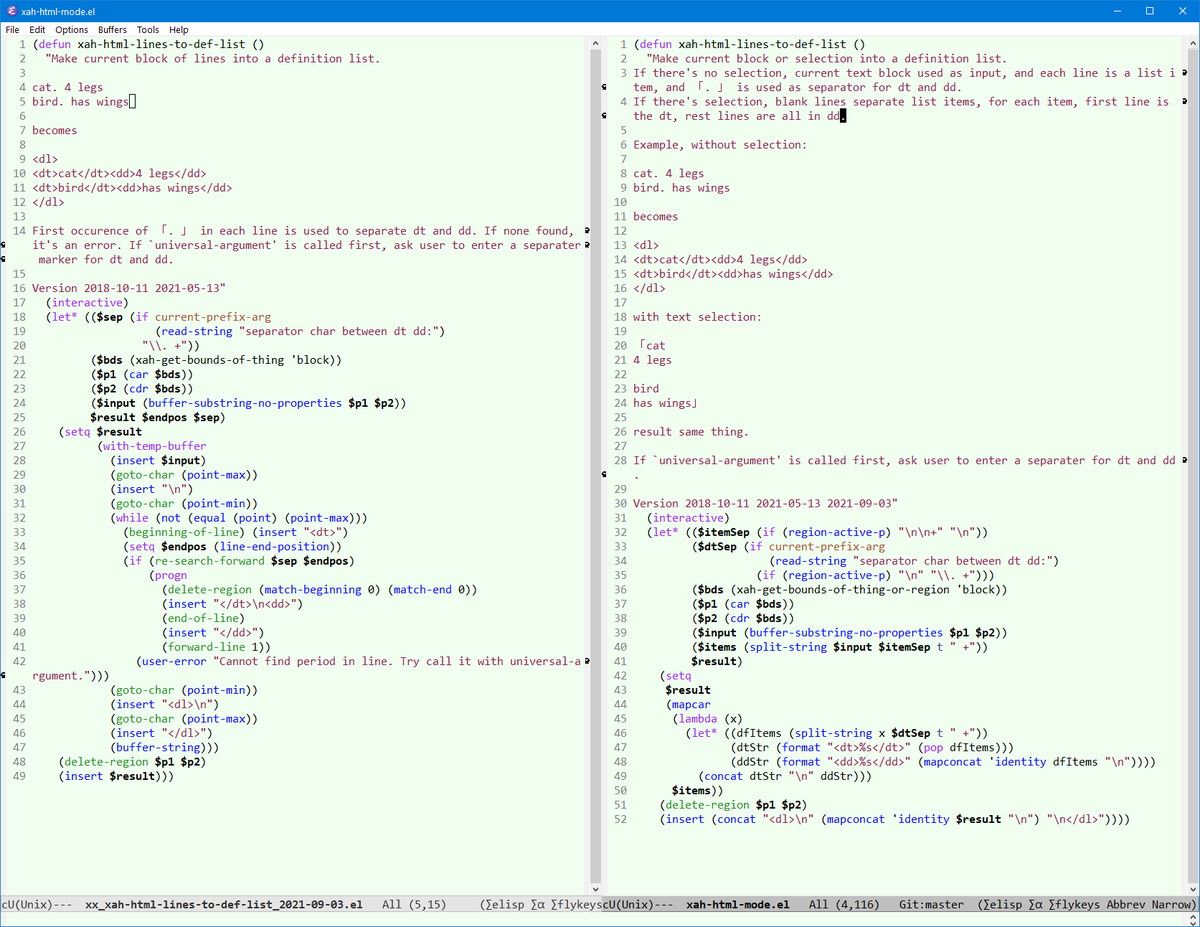Image resolution: width=1200 pixels, height=927 pixels.
Task: Click '</dl>' on left pane line 12
Action: [x=48, y=202]
